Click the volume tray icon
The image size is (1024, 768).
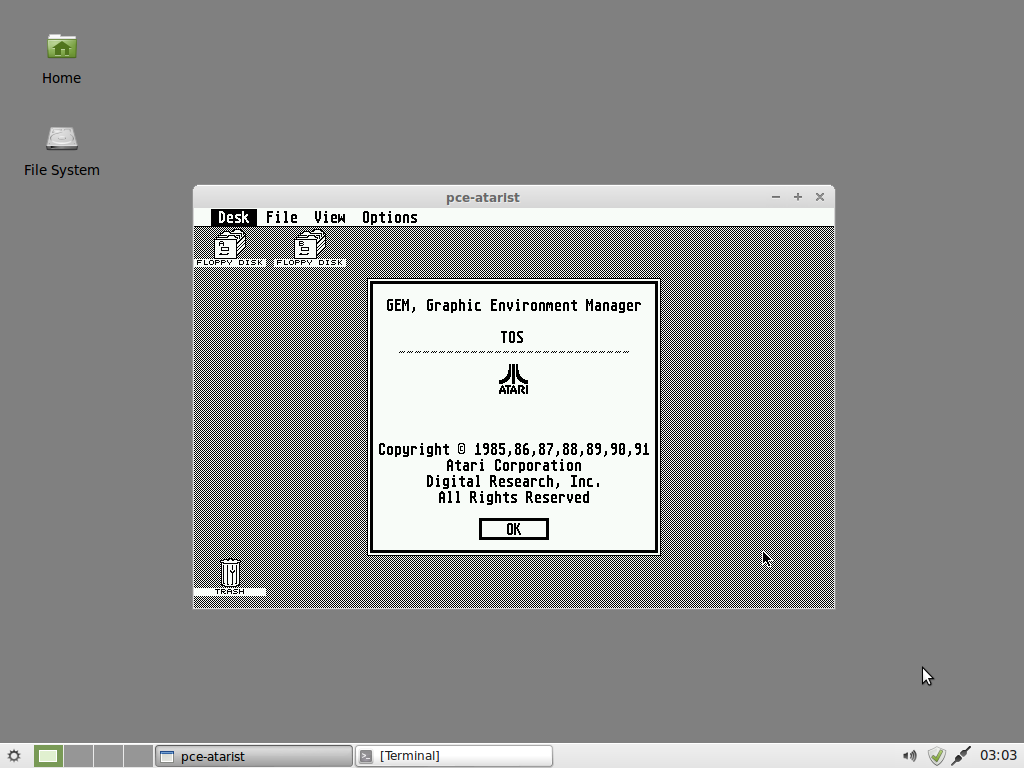pyautogui.click(x=909, y=756)
